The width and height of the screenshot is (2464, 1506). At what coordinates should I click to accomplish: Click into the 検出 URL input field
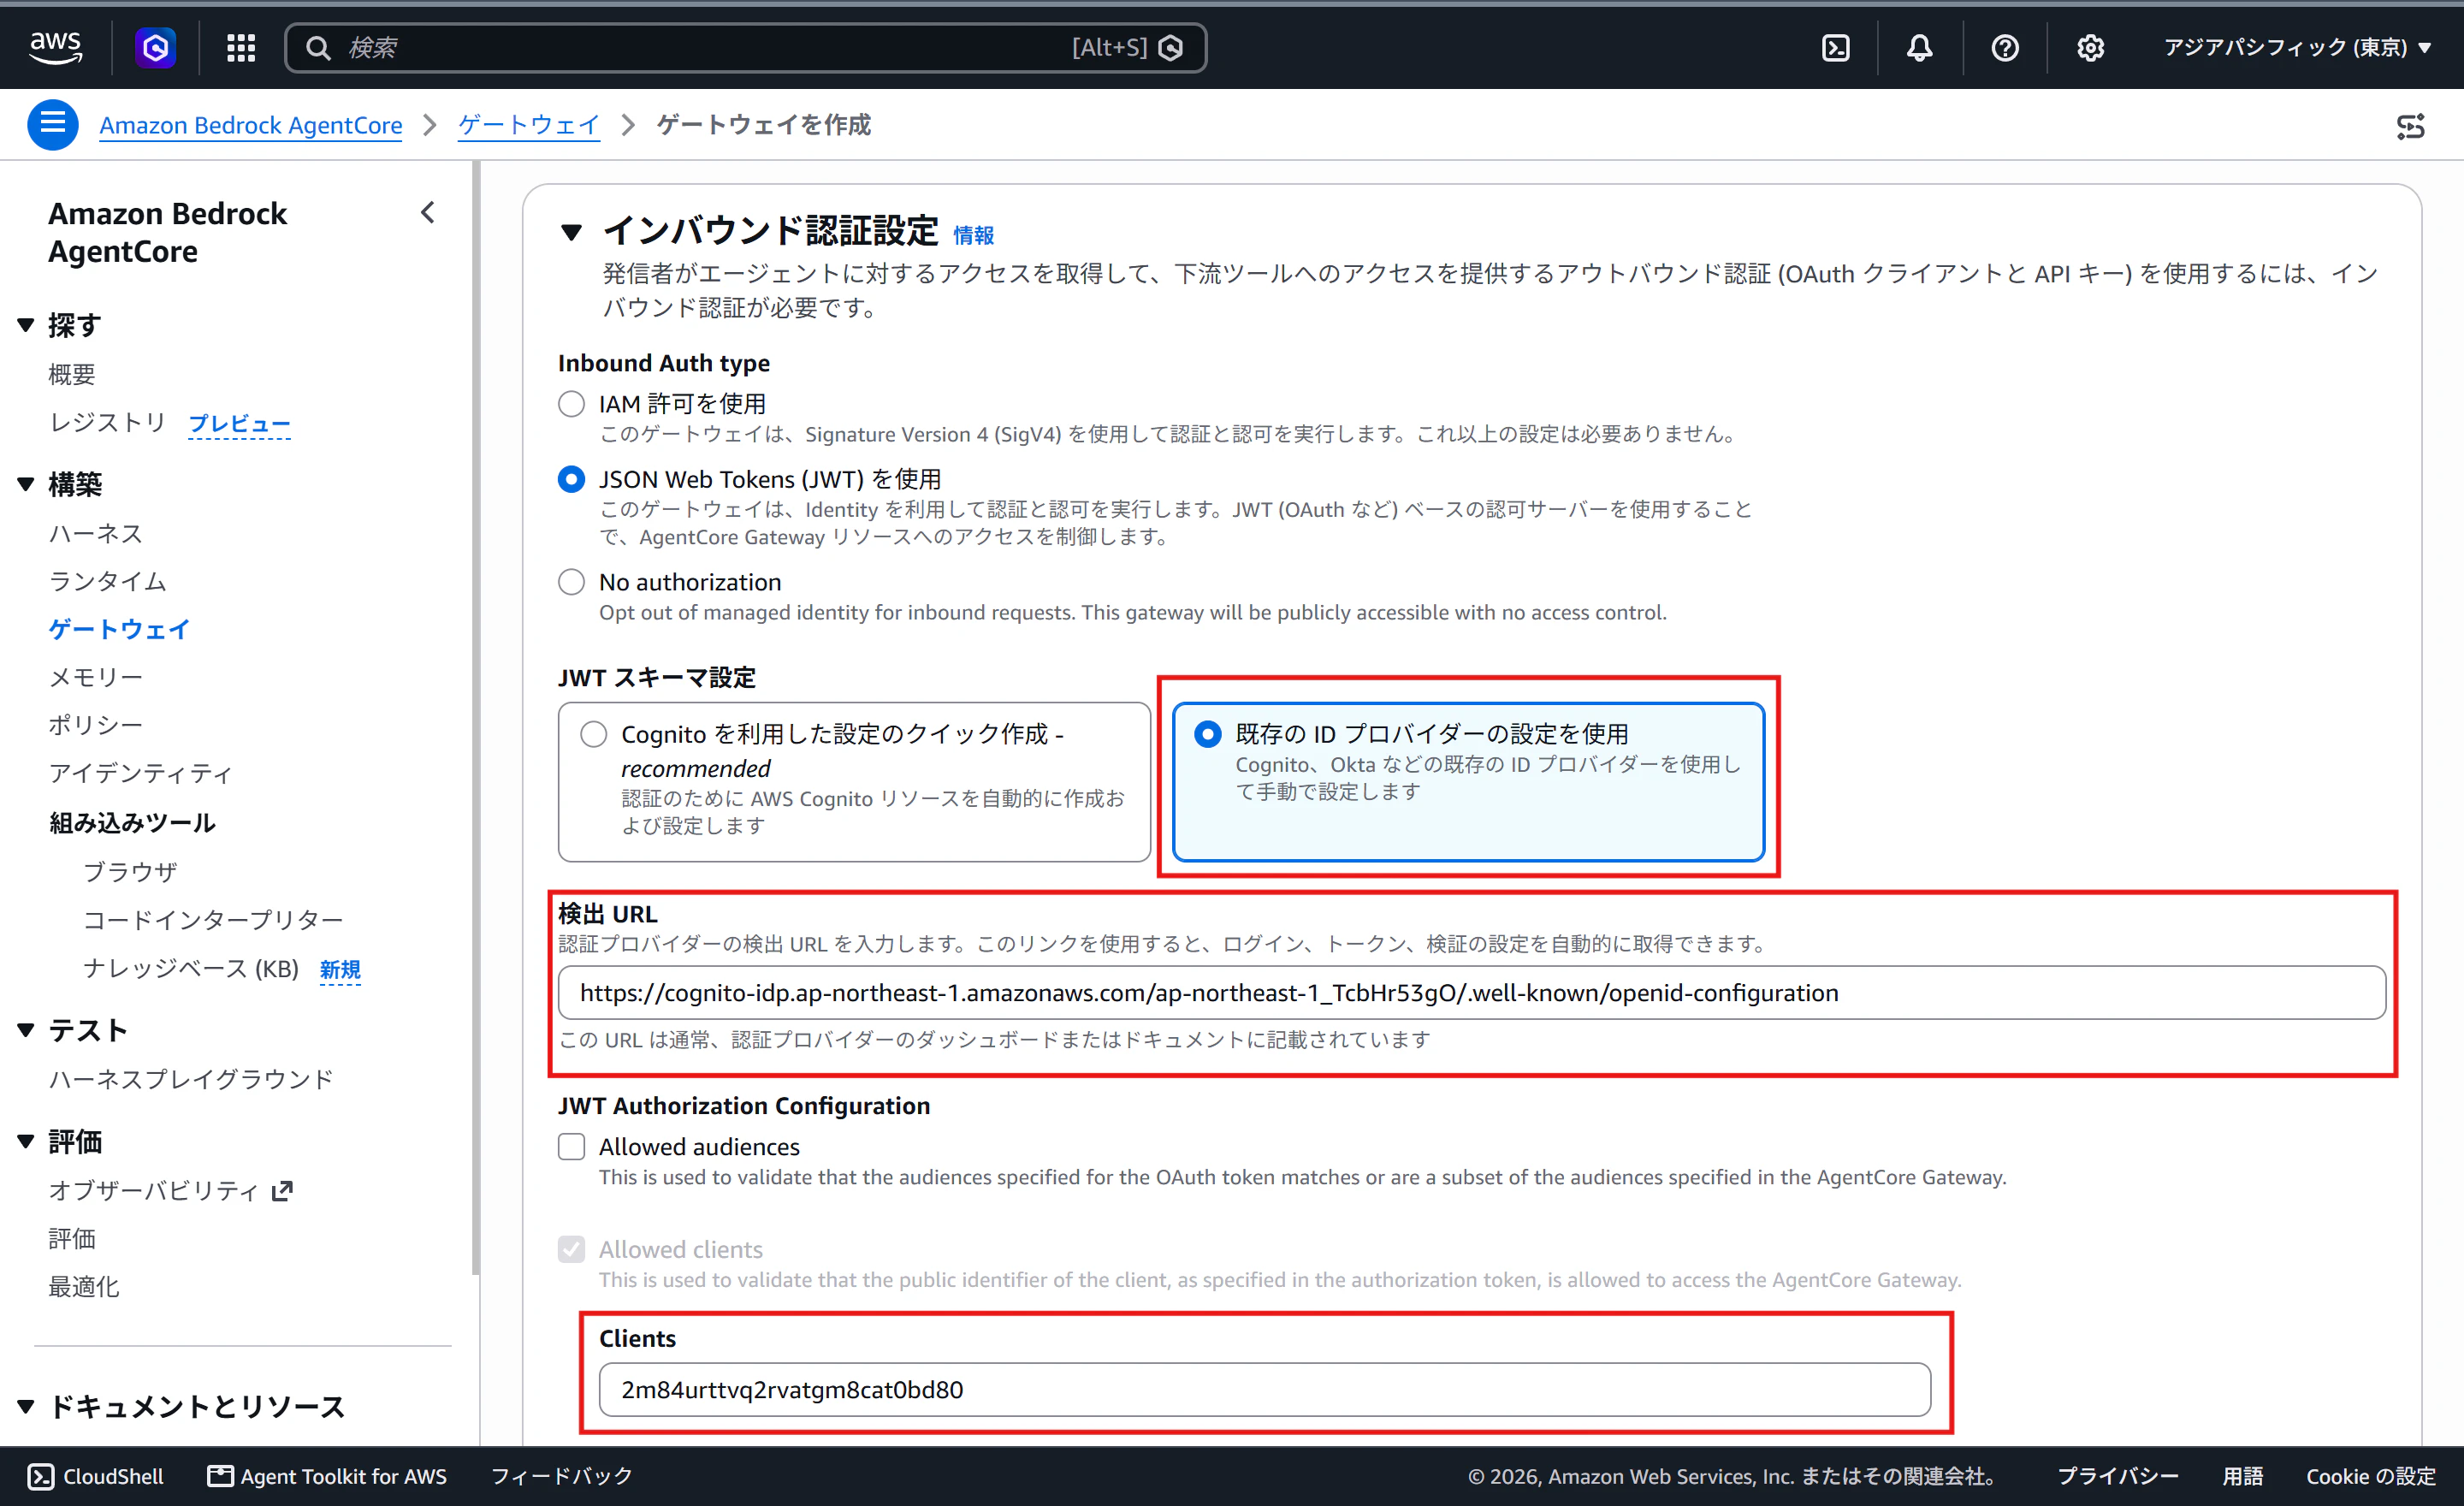tap(1472, 992)
